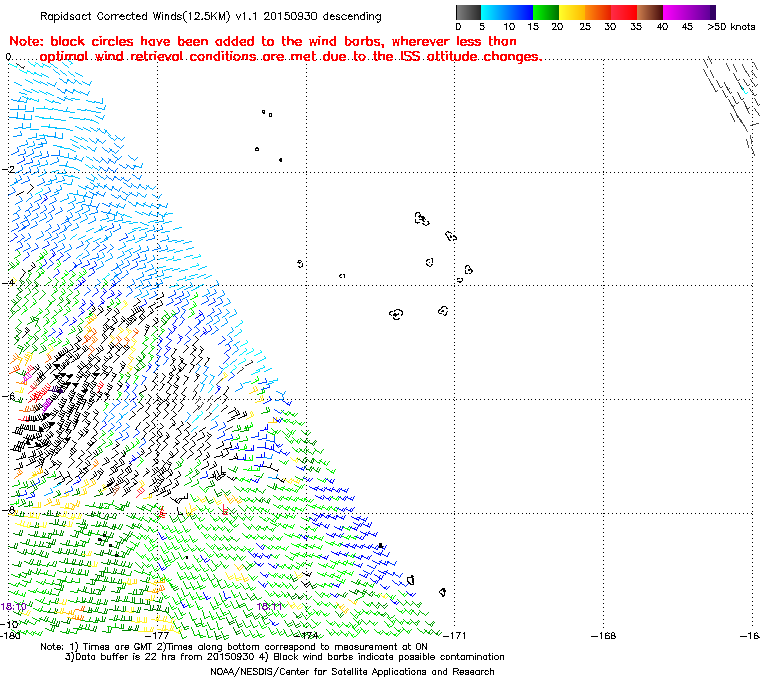Click the '>50 knots' legend label
Screen dimensions: 760x688
pyautogui.click(x=731, y=27)
